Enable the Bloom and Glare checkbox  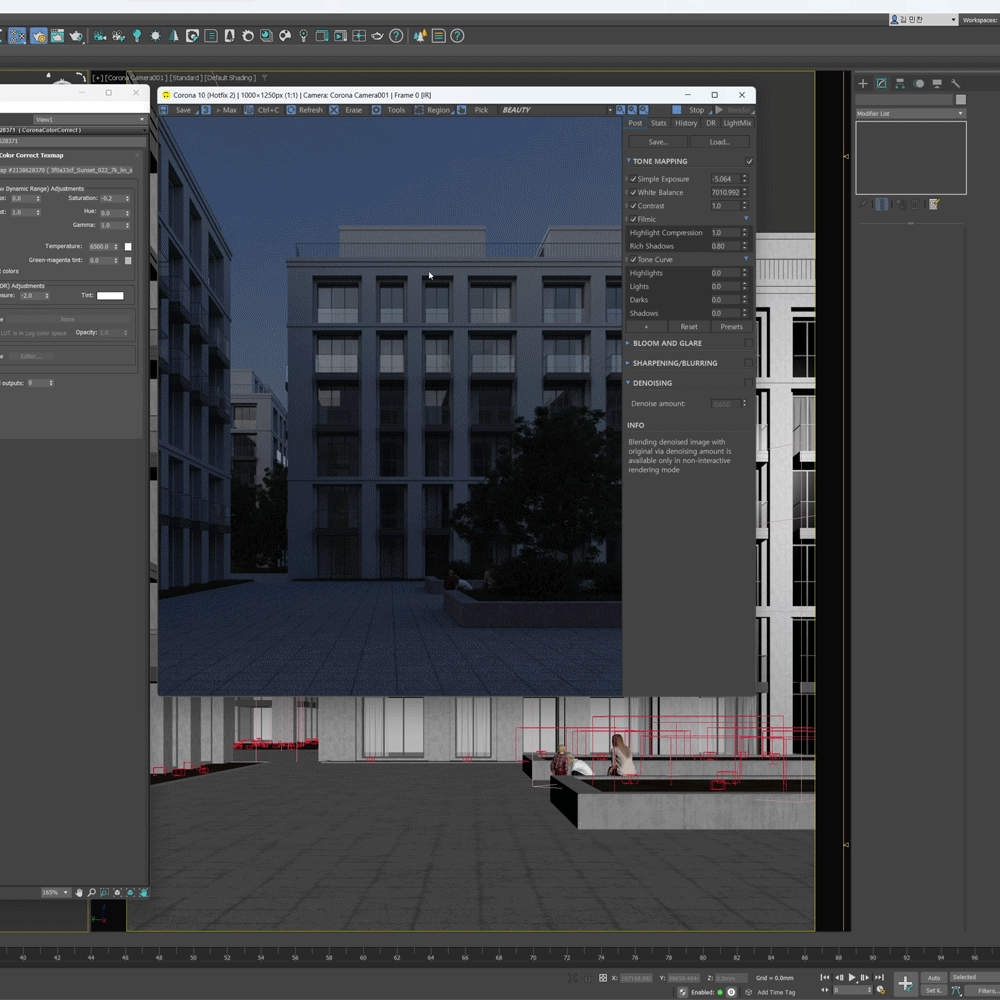[748, 343]
